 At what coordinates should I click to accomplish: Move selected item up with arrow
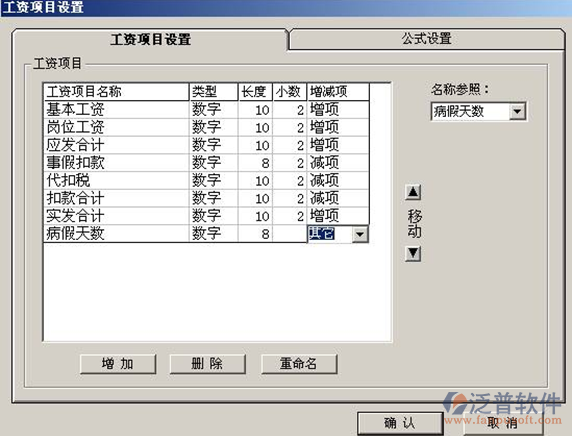[x=413, y=192]
